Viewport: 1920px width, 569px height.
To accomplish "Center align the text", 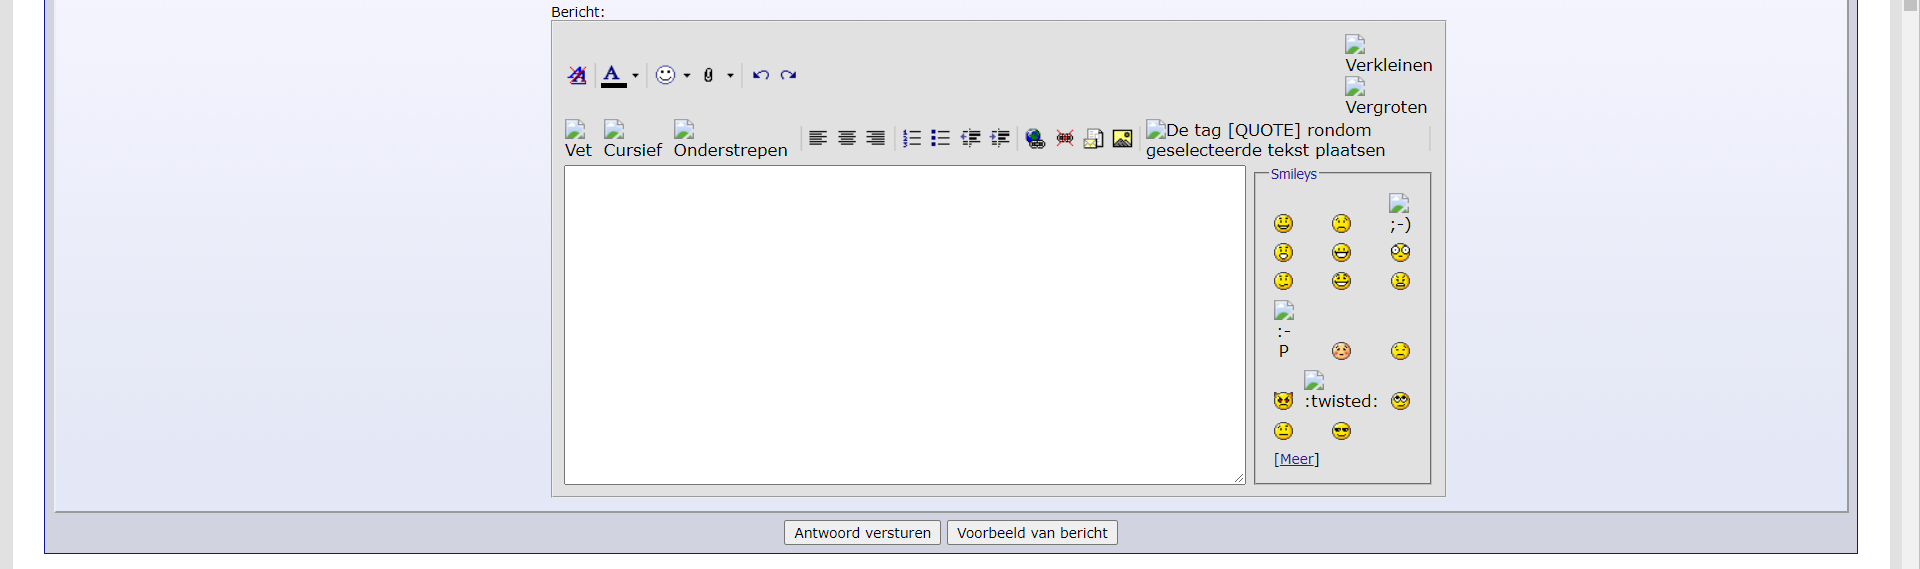I will 847,138.
